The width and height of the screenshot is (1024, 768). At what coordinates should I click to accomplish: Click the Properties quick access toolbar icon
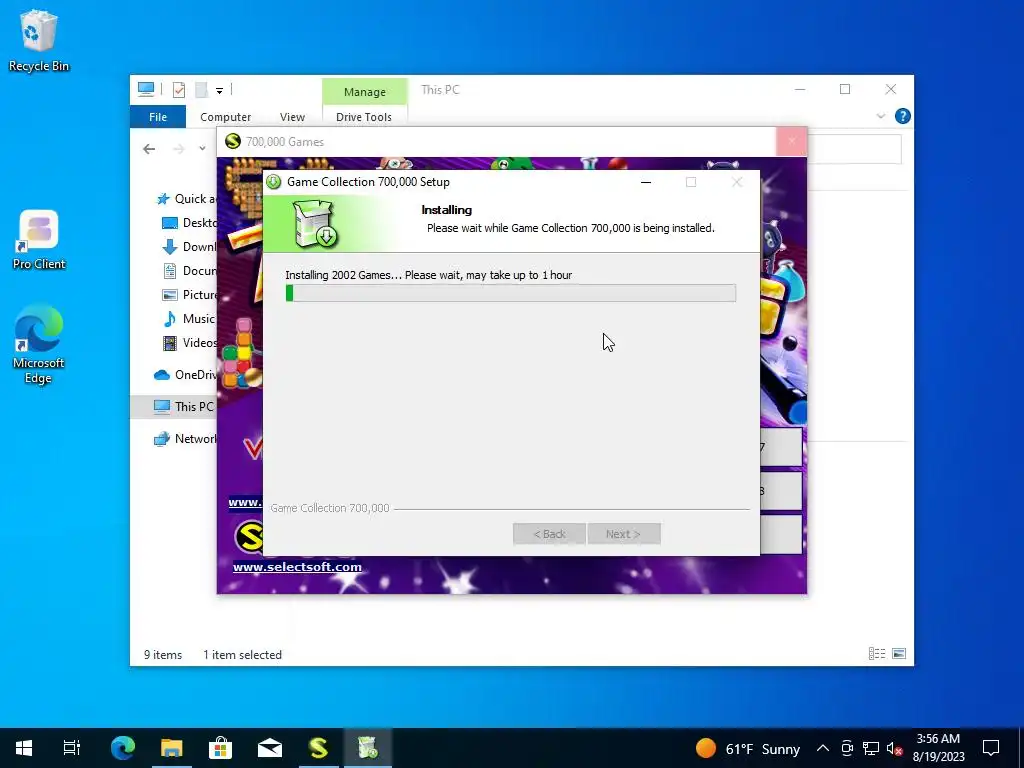point(179,90)
